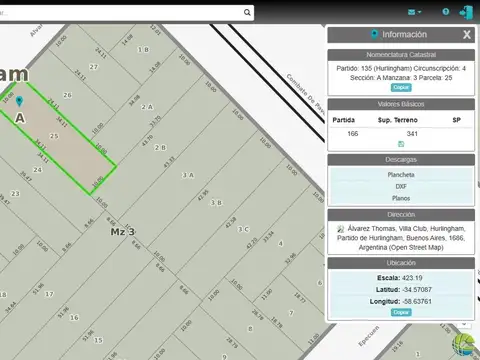Click the Información pin icon

pos(375,34)
